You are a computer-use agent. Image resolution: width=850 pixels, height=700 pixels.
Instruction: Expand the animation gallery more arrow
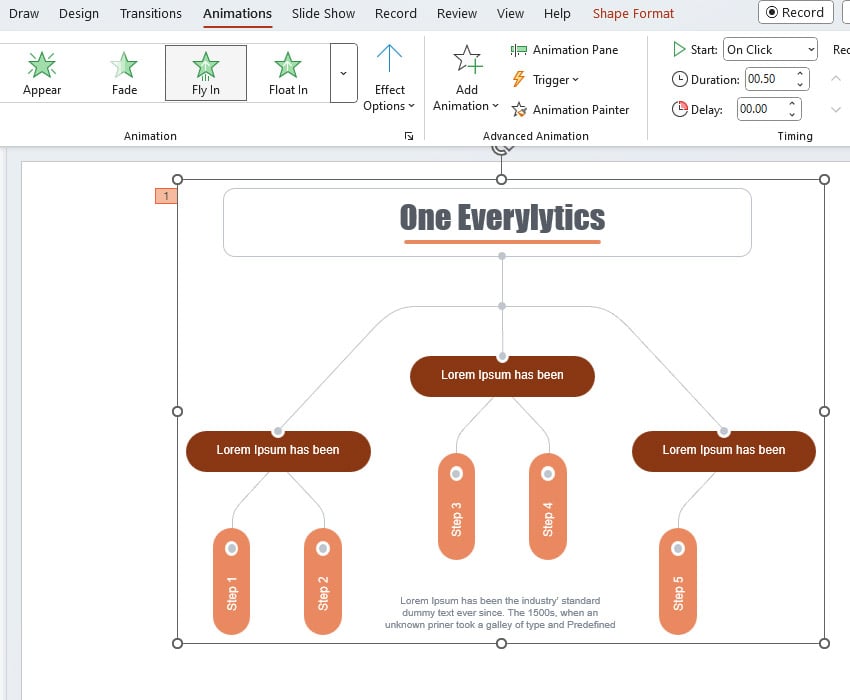[343, 73]
